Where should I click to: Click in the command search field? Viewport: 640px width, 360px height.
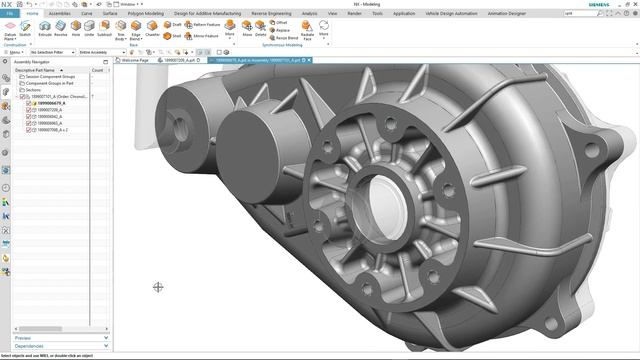click(x=580, y=13)
